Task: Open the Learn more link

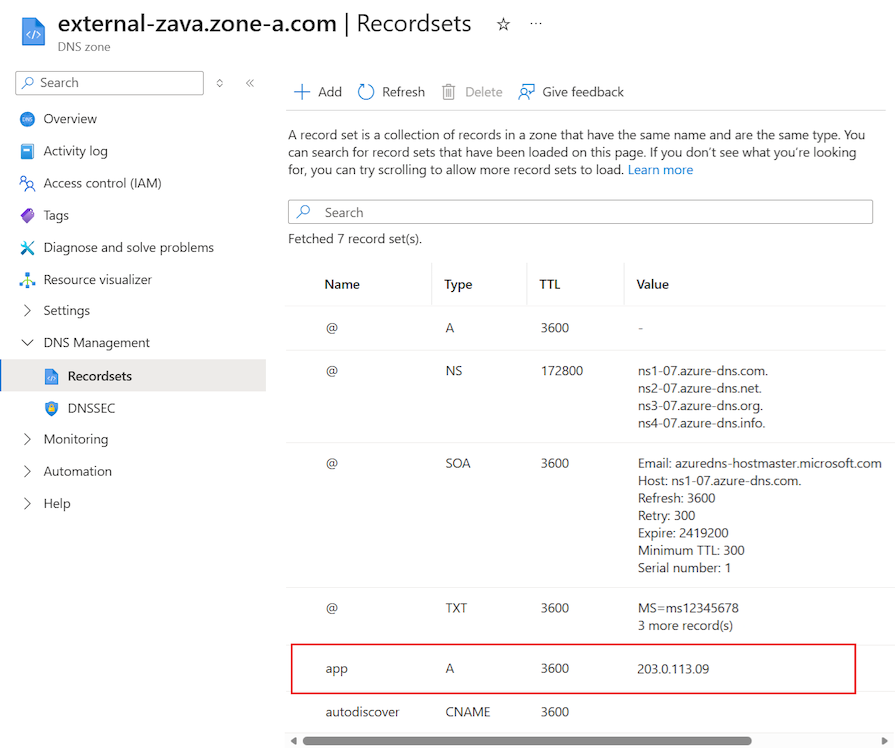Action: click(x=660, y=170)
